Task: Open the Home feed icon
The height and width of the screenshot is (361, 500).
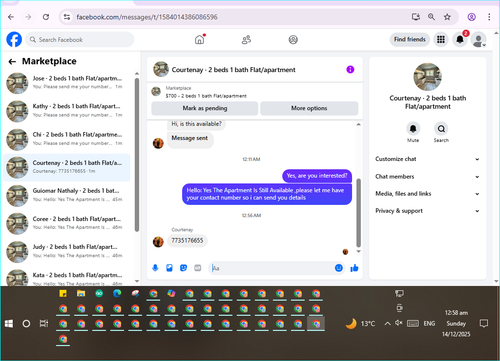Action: point(200,40)
